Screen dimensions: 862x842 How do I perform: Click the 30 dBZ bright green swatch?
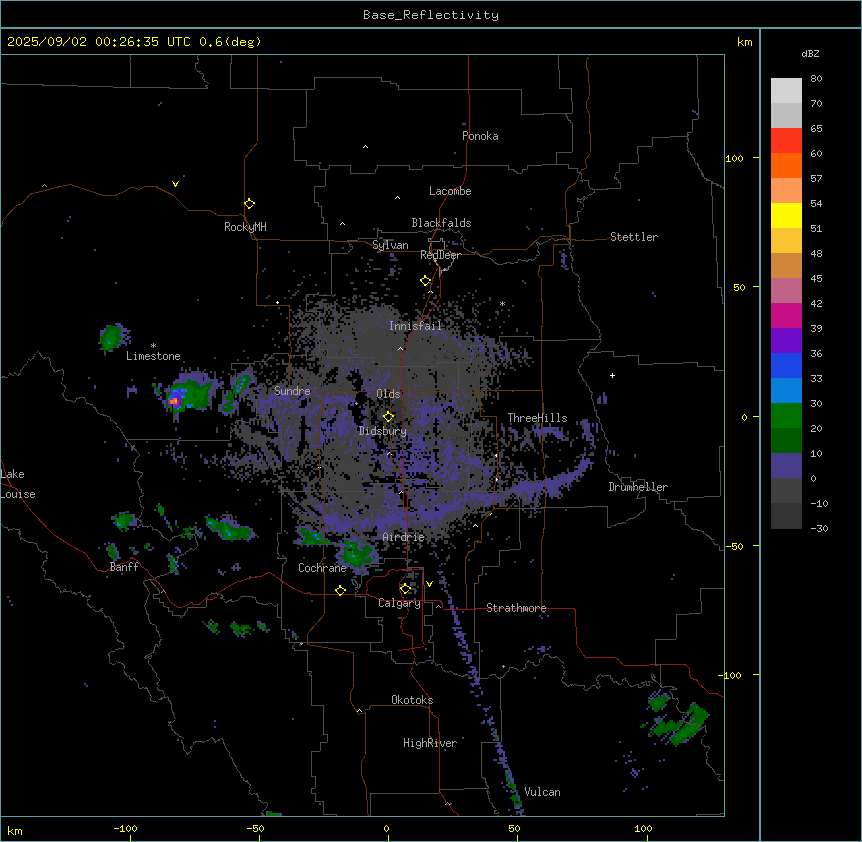pyautogui.click(x=786, y=416)
